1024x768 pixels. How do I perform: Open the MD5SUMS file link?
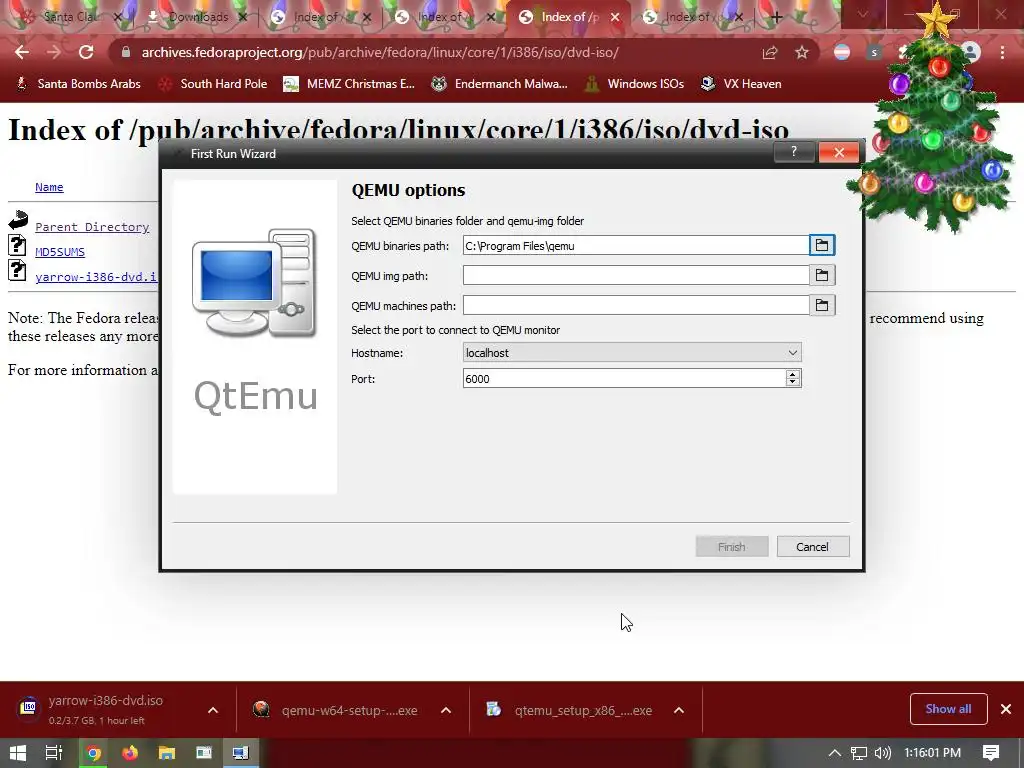point(60,251)
